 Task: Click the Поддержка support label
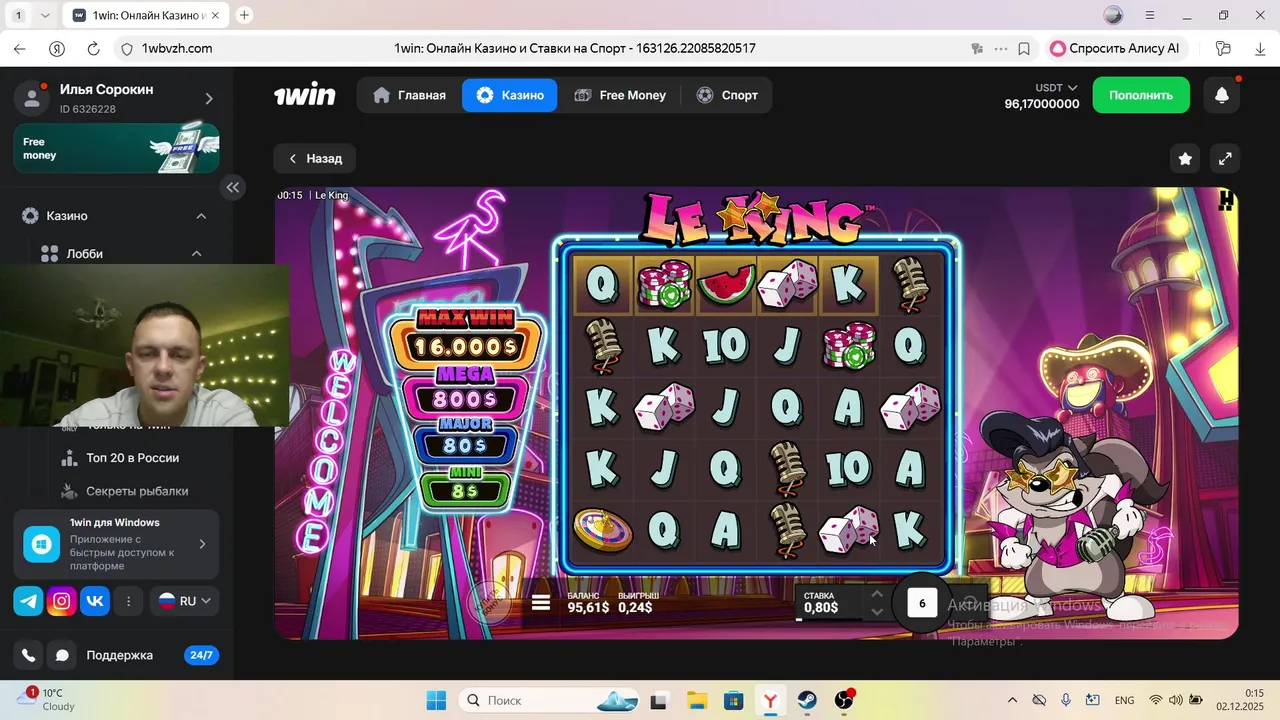click(119, 655)
